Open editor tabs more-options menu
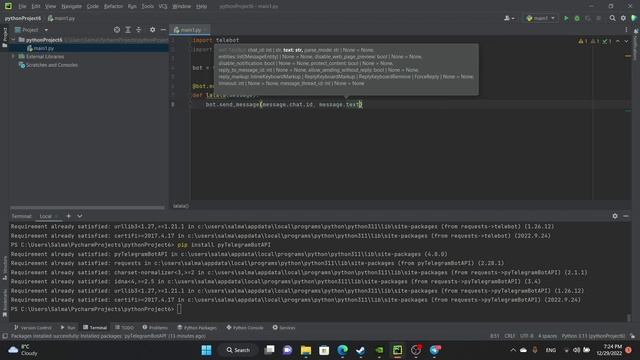 (x=626, y=30)
